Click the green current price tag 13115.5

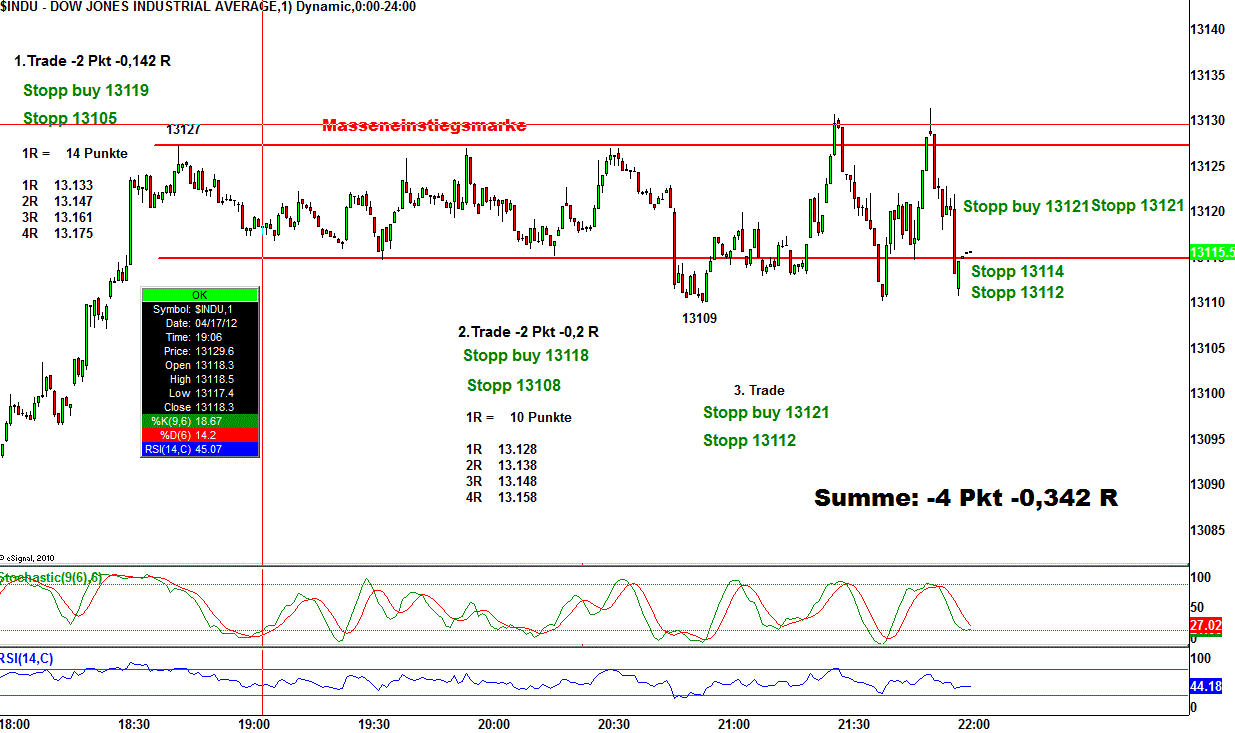[x=1211, y=252]
